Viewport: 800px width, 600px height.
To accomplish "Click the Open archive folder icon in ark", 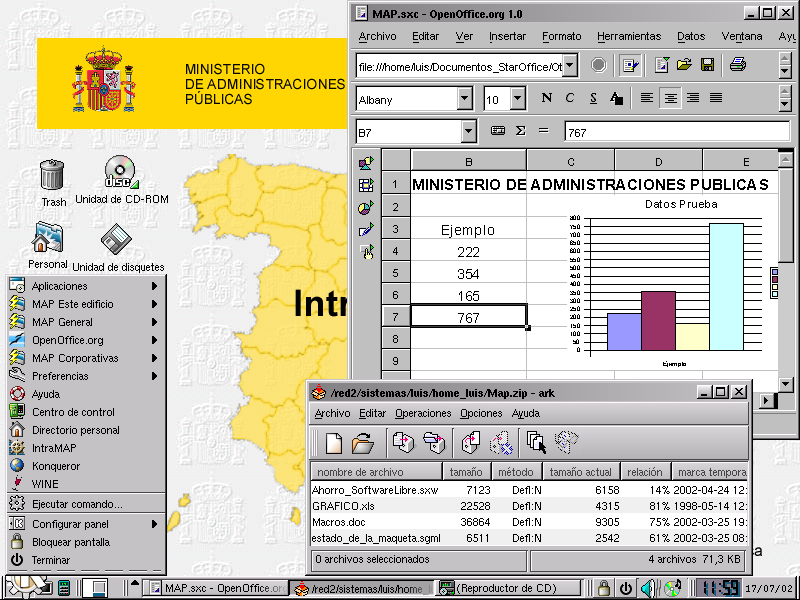I will pos(363,441).
